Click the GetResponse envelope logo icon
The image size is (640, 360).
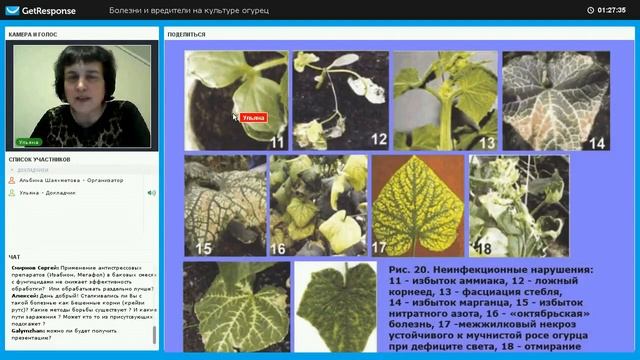(x=12, y=10)
